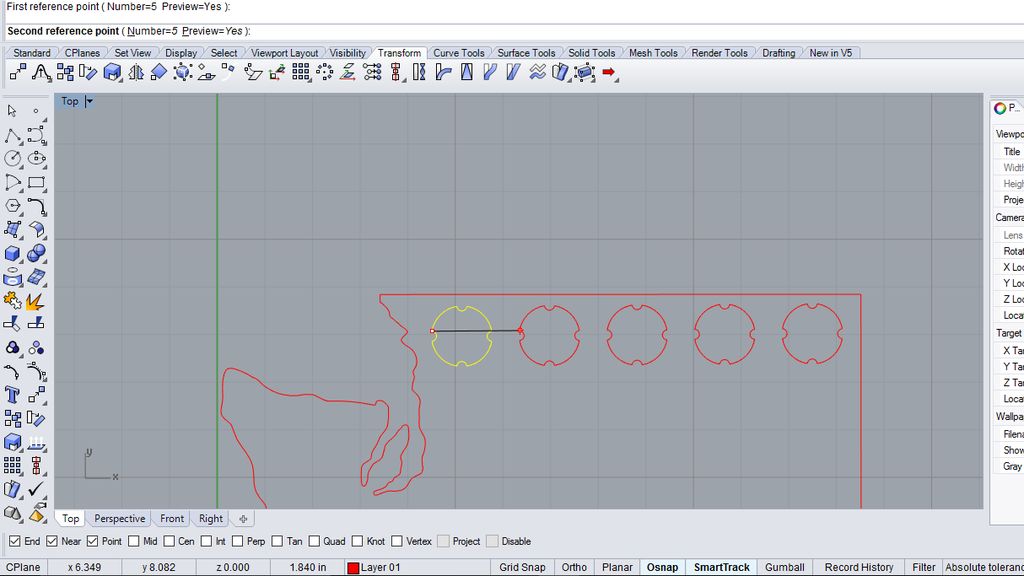Viewport: 1024px width, 576px height.
Task: Enable the Vertex osnap checkbox
Action: point(397,541)
